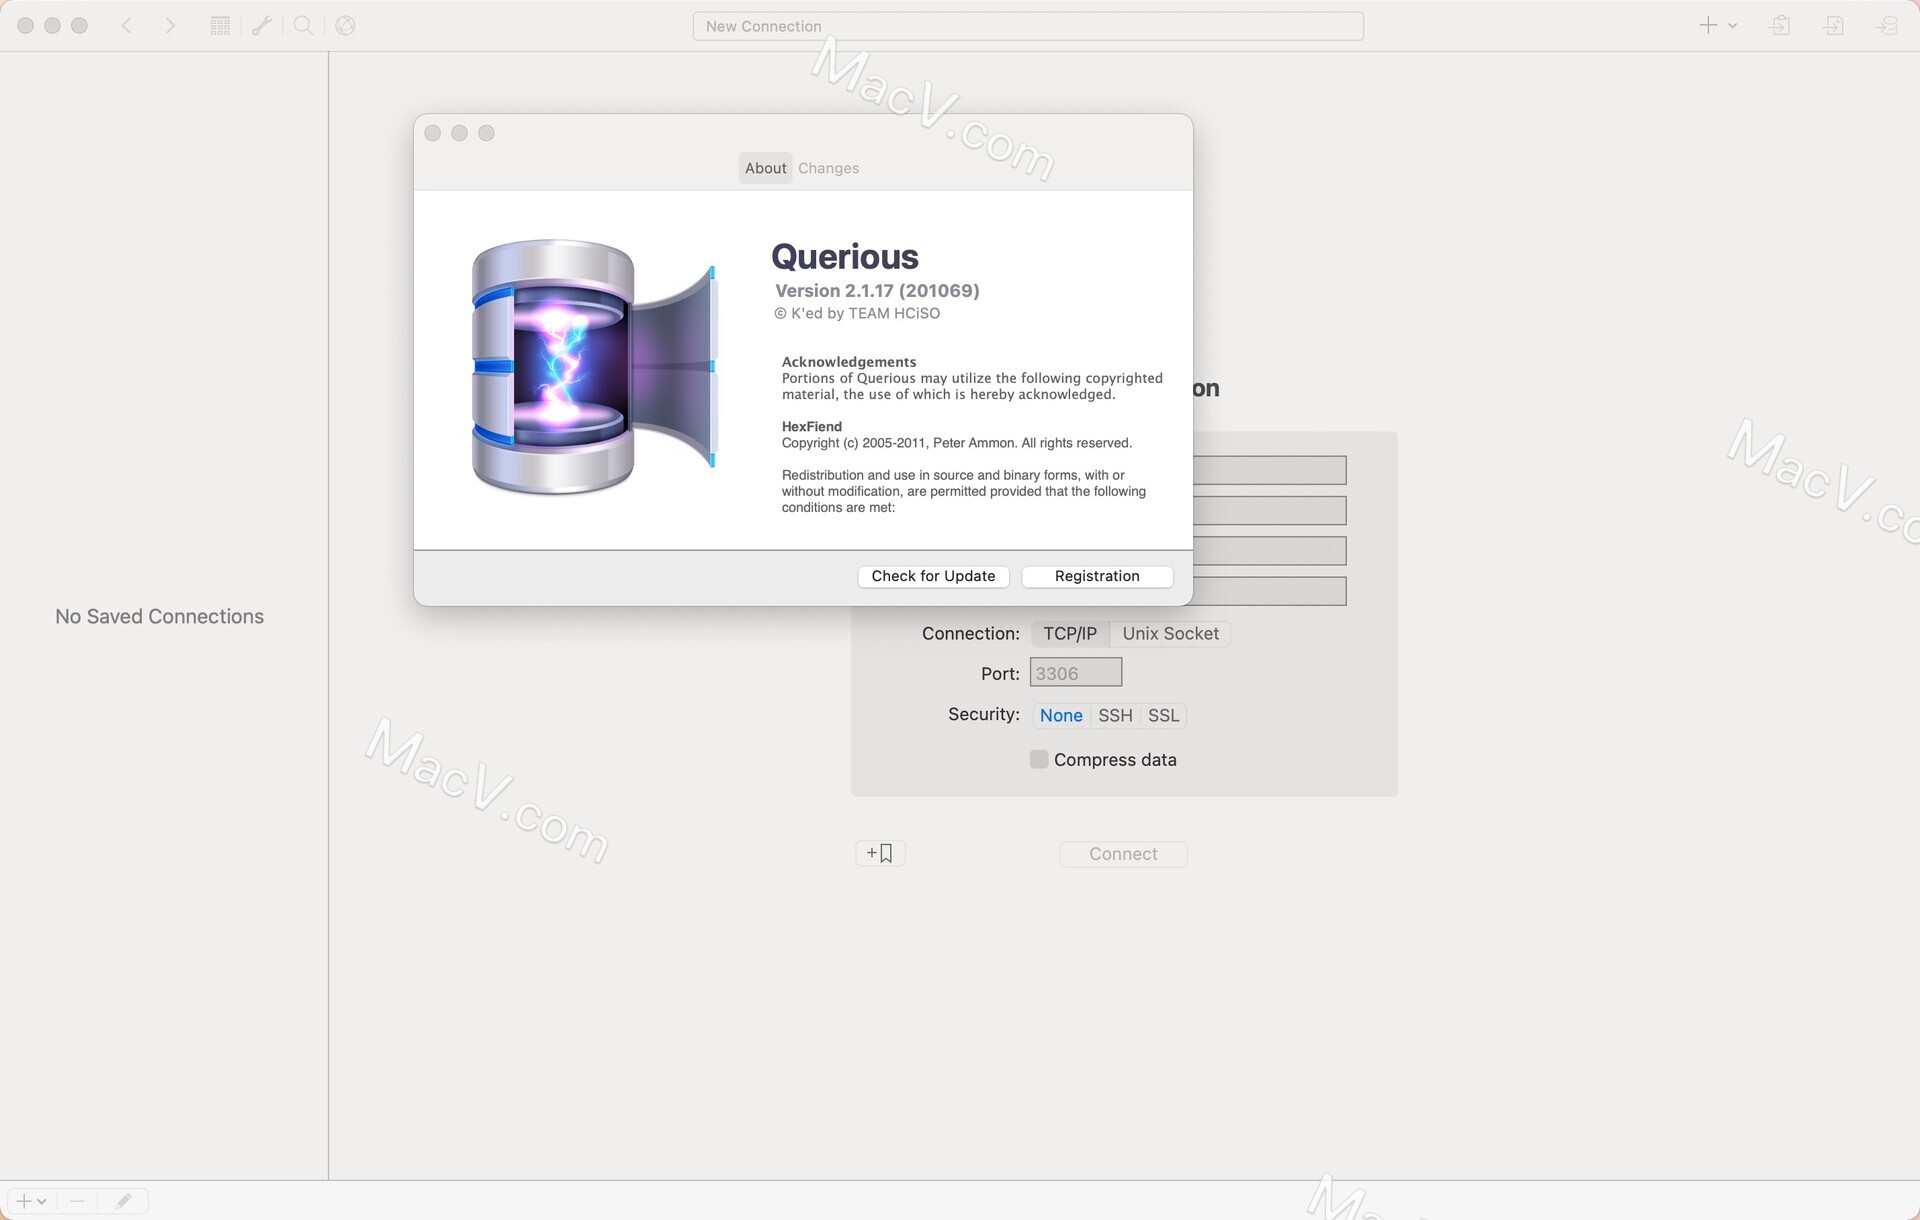The height and width of the screenshot is (1220, 1920).
Task: Click the Port input field showing 3306
Action: 1076,673
